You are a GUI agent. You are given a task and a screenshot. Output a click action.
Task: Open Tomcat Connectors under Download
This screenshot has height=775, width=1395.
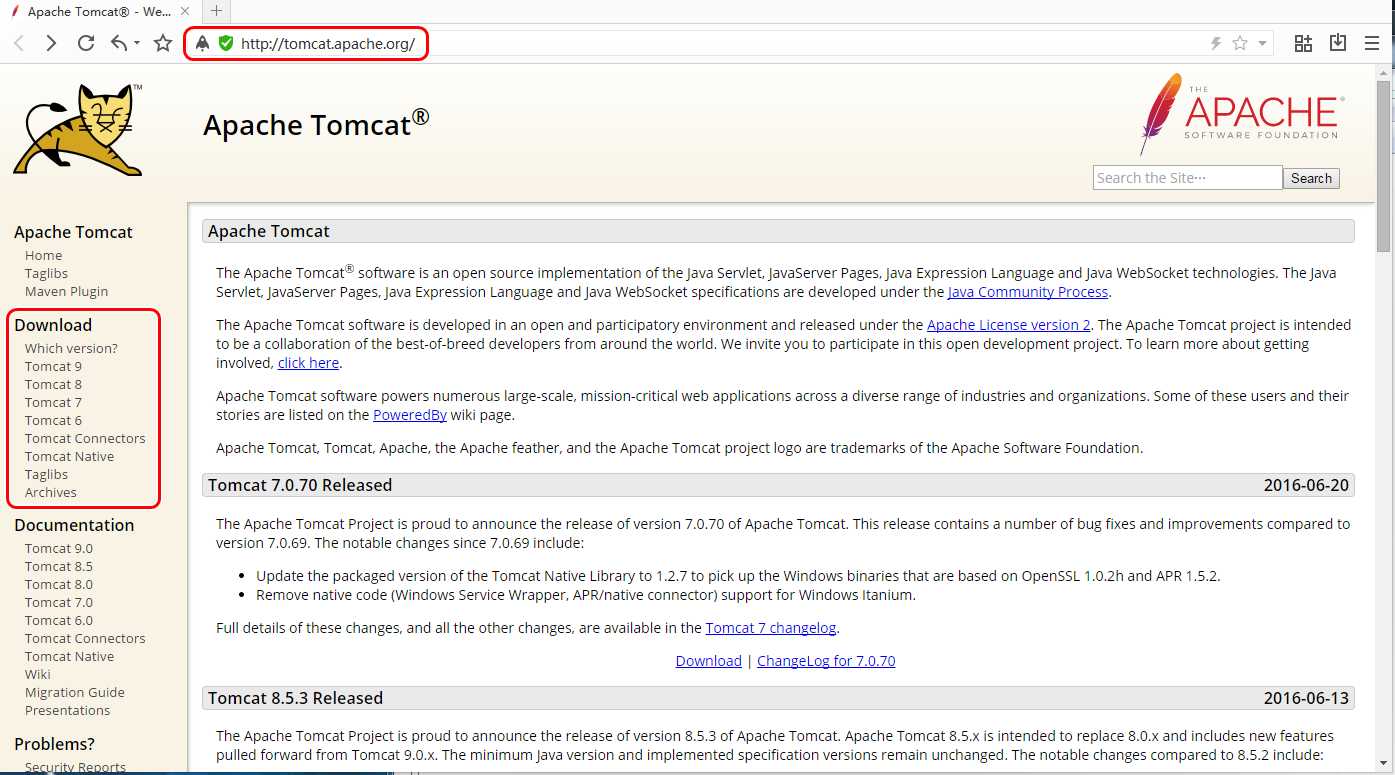pyautogui.click(x=85, y=438)
